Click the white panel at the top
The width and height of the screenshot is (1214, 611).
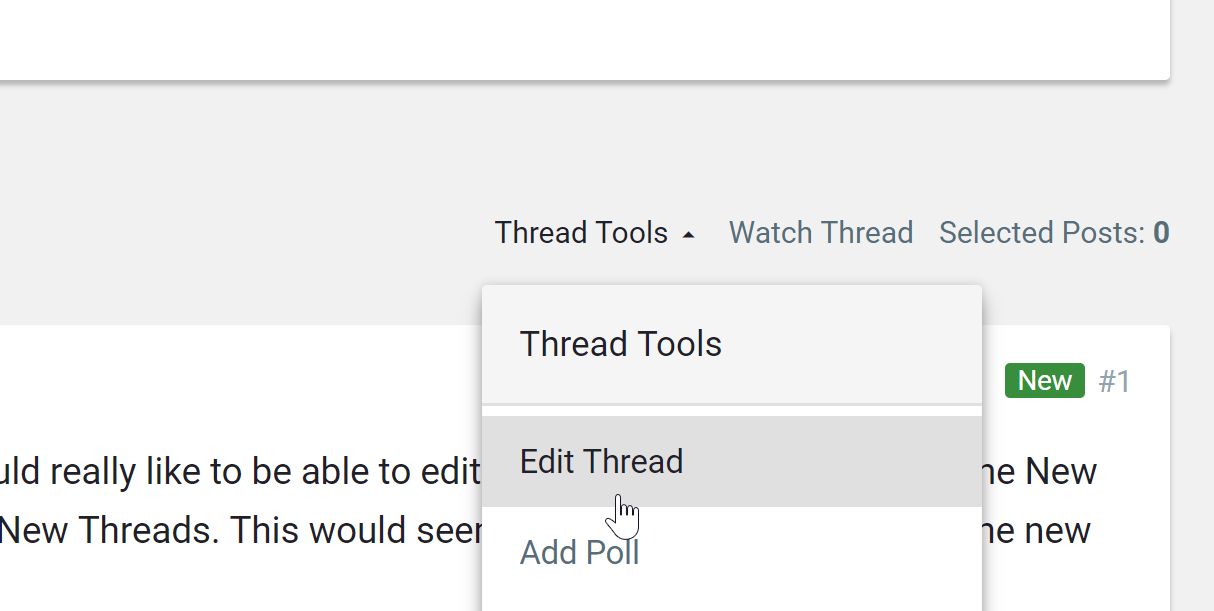tap(580, 40)
